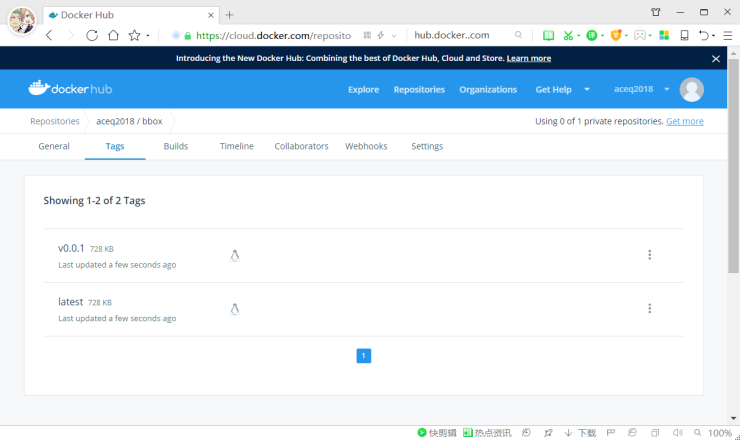
Task: Click the search magnifier icon
Action: click(518, 35)
